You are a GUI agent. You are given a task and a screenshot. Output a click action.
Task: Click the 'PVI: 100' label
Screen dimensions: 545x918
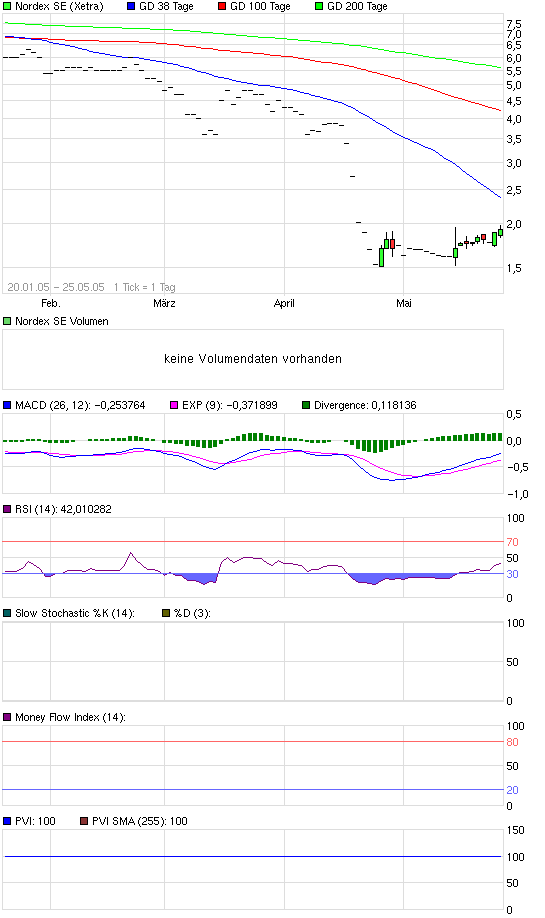click(35, 821)
